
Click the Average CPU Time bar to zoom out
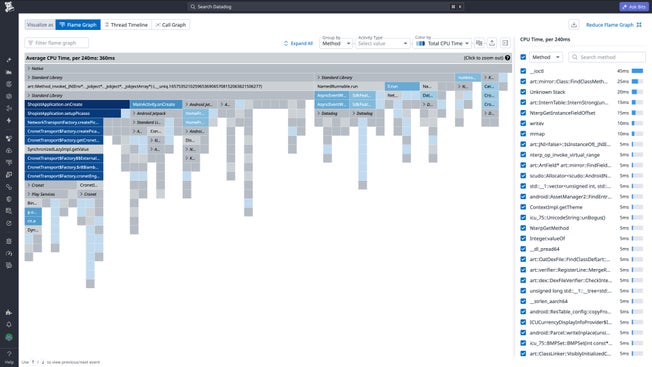pos(268,58)
